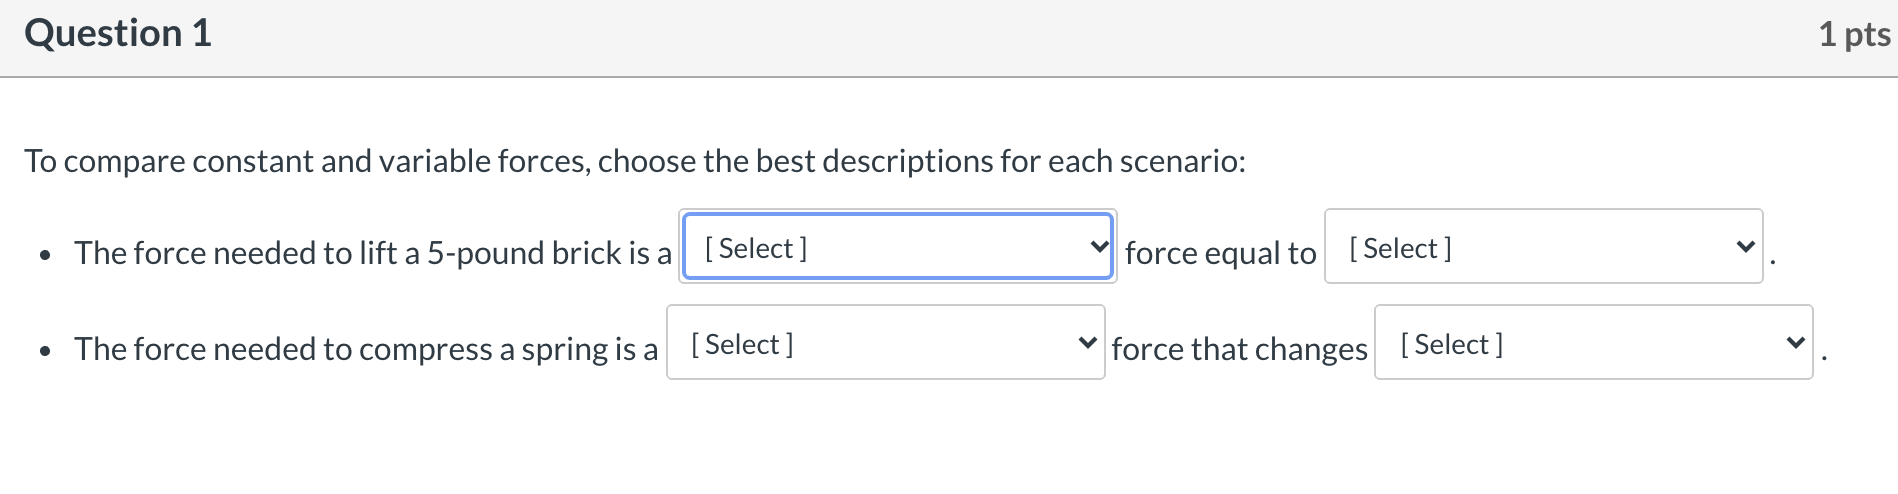Click the 'Question 1' heading
This screenshot has height=494, width=1898.
[x=118, y=34]
